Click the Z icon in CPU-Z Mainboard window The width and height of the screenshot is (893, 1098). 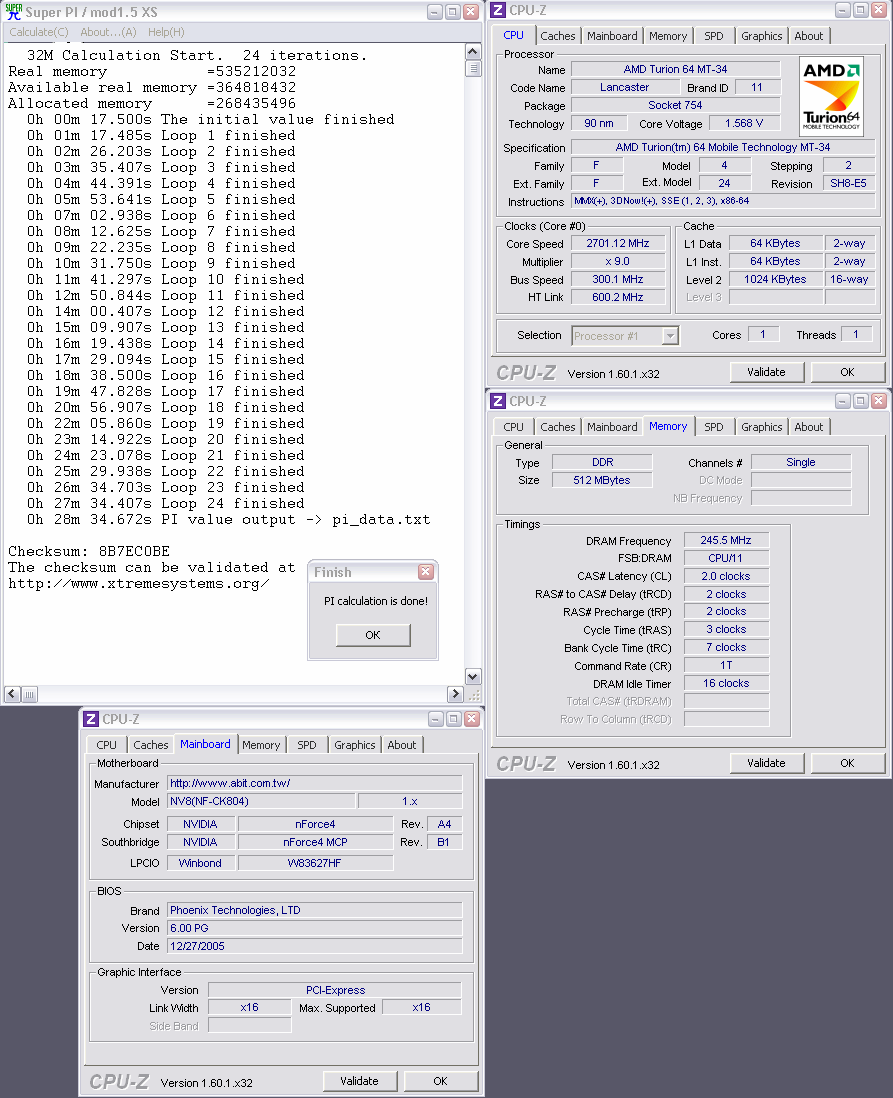tap(91, 719)
